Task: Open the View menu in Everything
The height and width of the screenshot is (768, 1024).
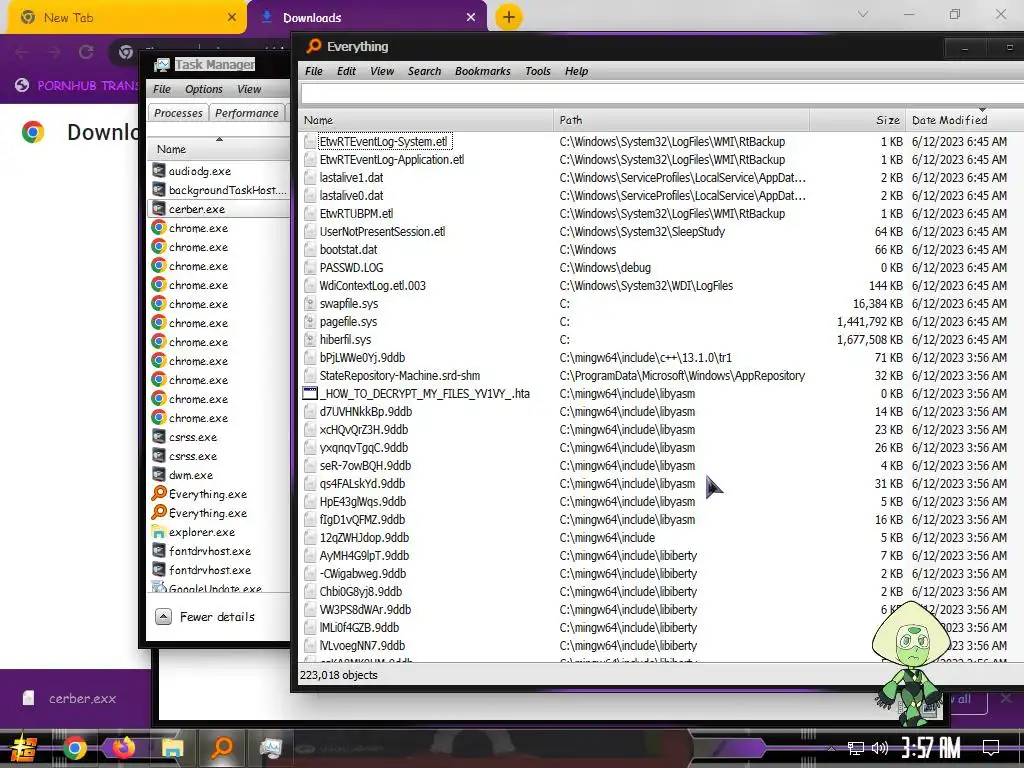Action: [x=382, y=71]
